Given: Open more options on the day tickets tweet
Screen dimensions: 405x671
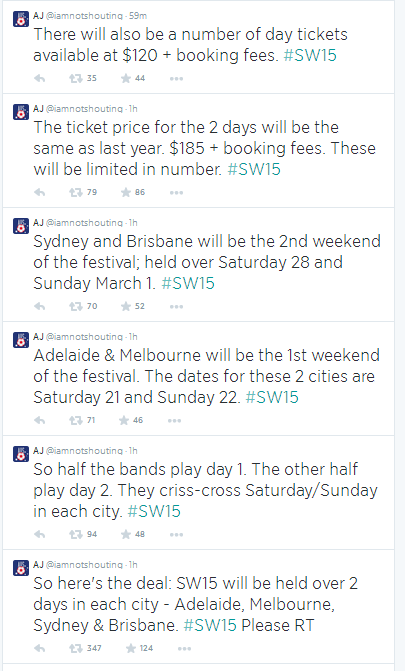Looking at the screenshot, I should point(176,79).
